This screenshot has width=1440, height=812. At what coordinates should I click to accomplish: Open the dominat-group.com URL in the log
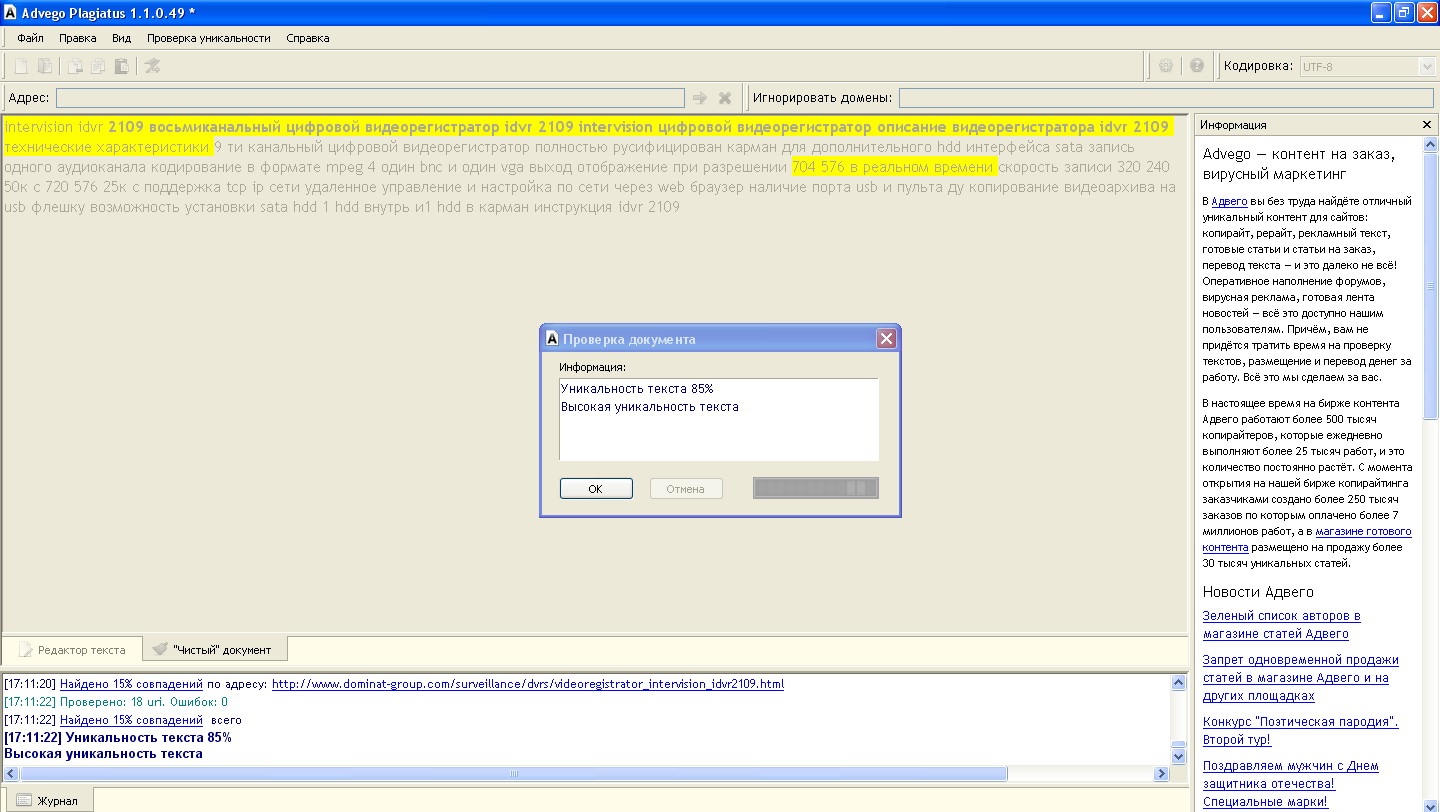pos(528,684)
